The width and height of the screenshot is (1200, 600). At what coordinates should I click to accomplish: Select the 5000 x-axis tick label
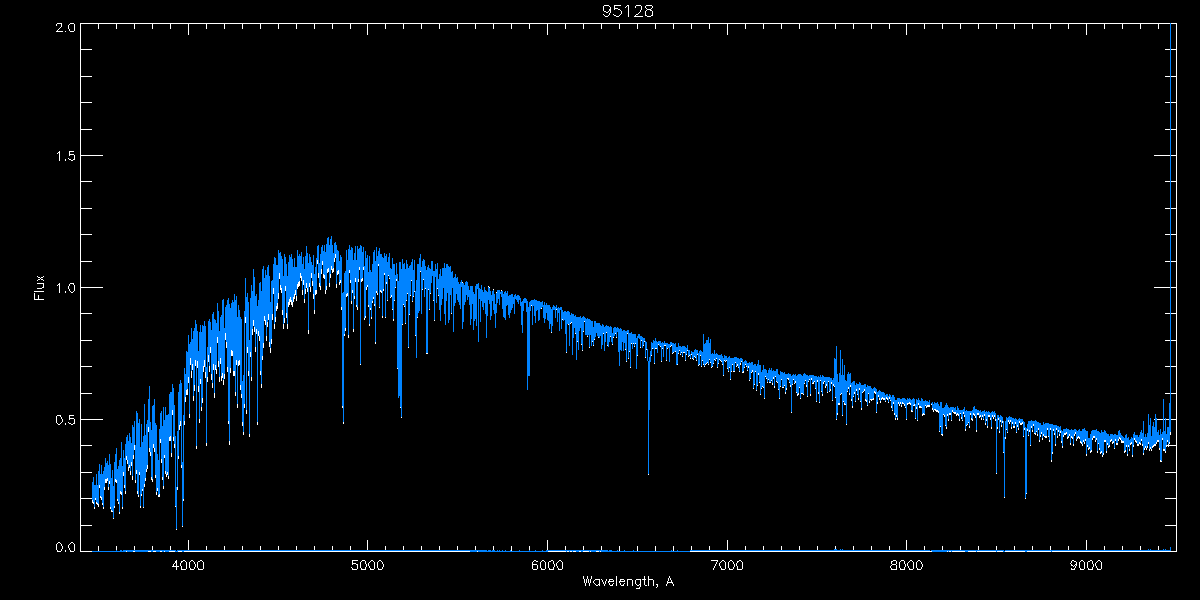pos(367,564)
